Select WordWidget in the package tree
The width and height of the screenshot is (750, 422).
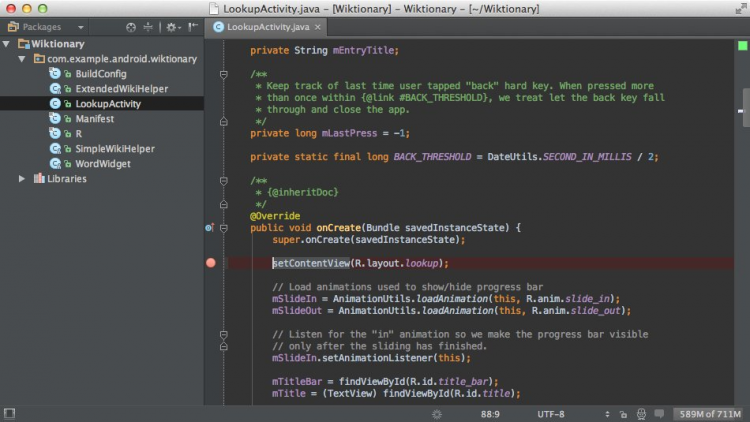click(102, 164)
